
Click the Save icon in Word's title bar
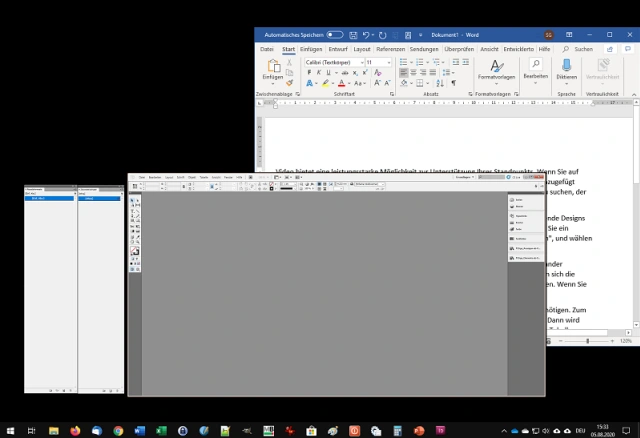(x=354, y=34)
